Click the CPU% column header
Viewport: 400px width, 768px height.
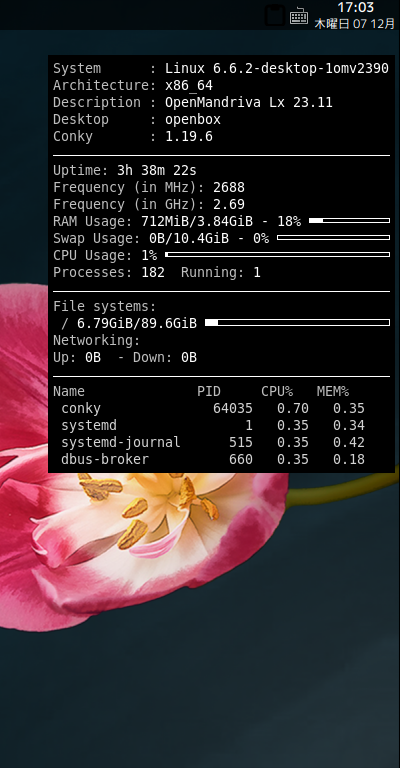click(x=277, y=391)
